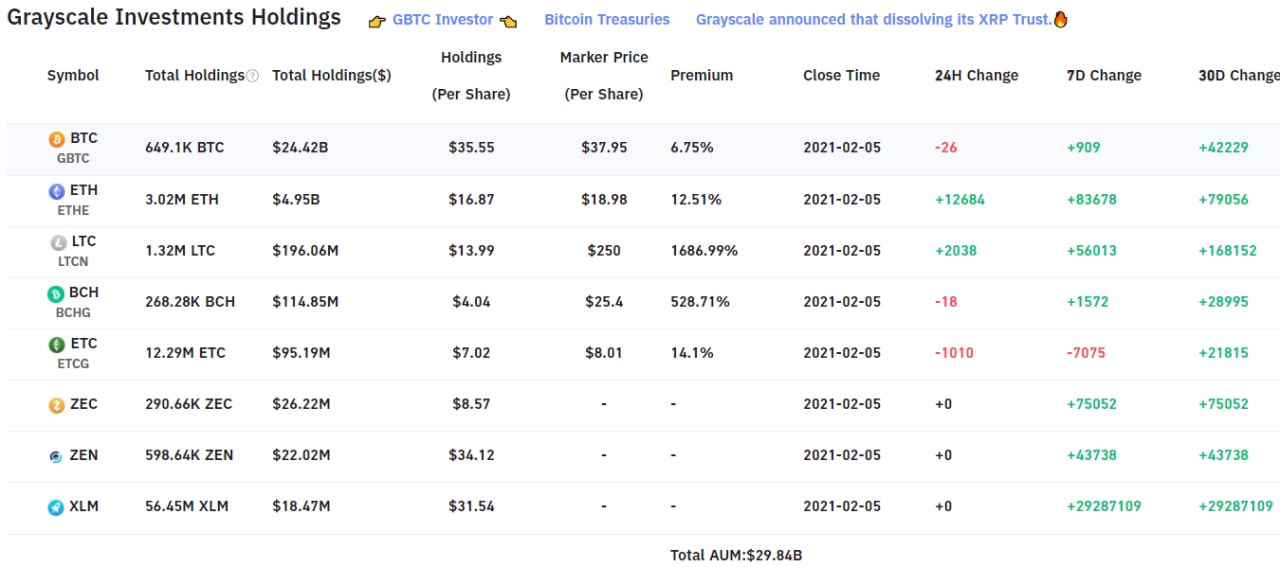Click the Total Holdings help question icon

coord(252,76)
